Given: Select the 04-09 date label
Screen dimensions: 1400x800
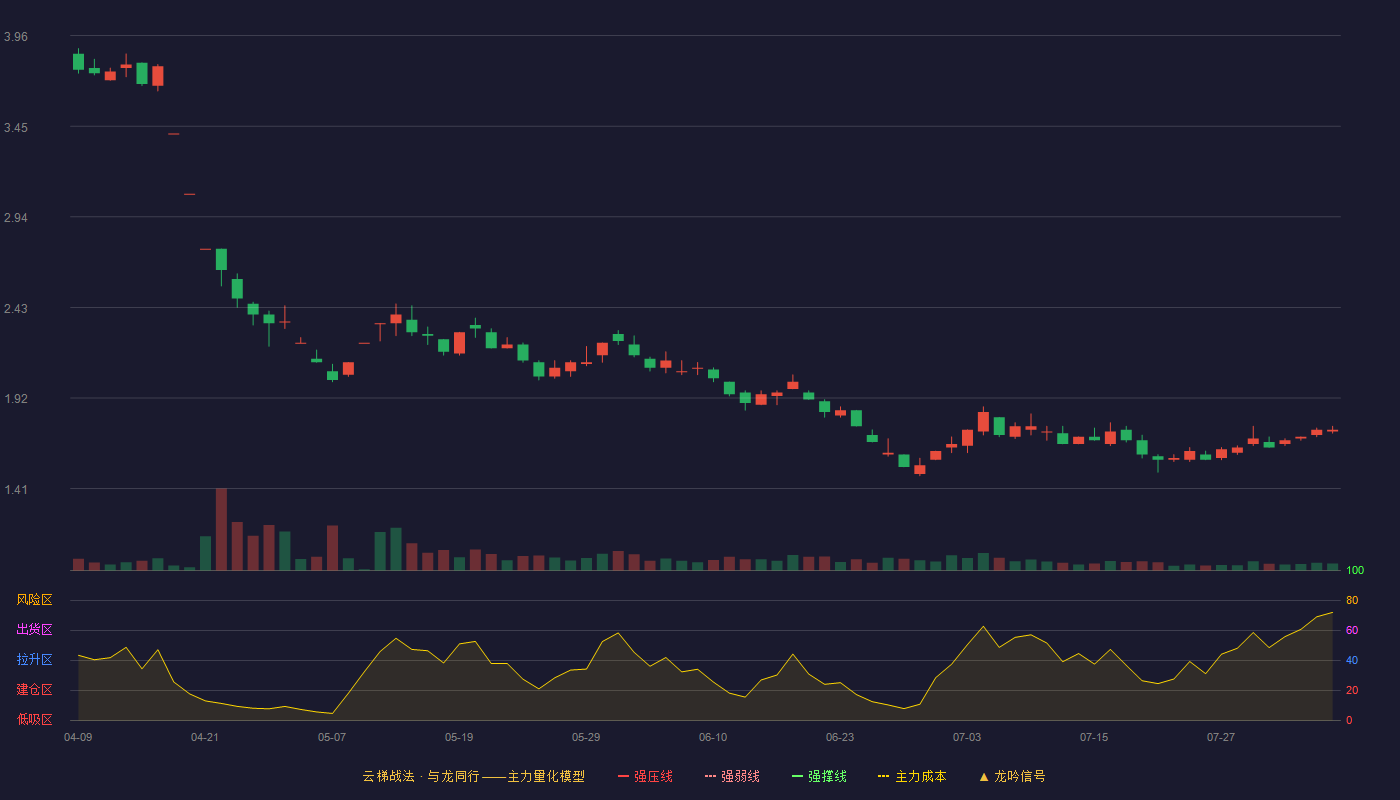Looking at the screenshot, I should pyautogui.click(x=78, y=737).
